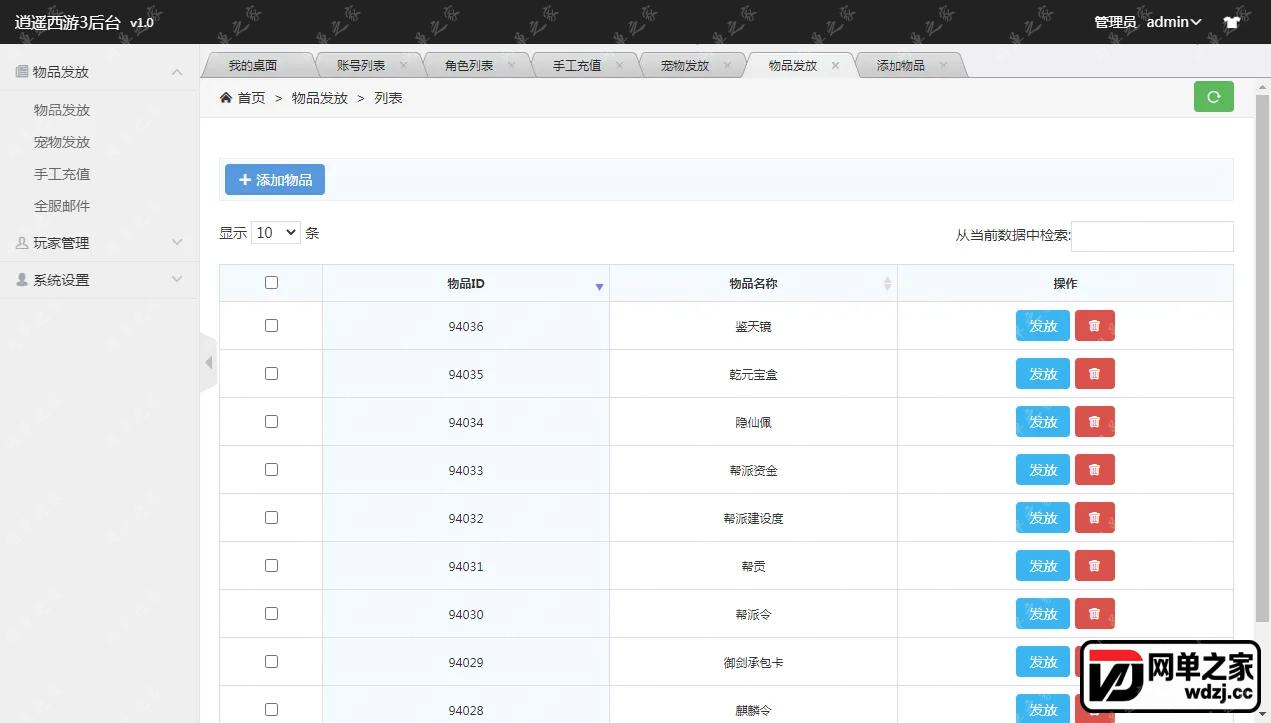1271x723 pixels.
Task: Check the box for item 94034
Action: [271, 422]
